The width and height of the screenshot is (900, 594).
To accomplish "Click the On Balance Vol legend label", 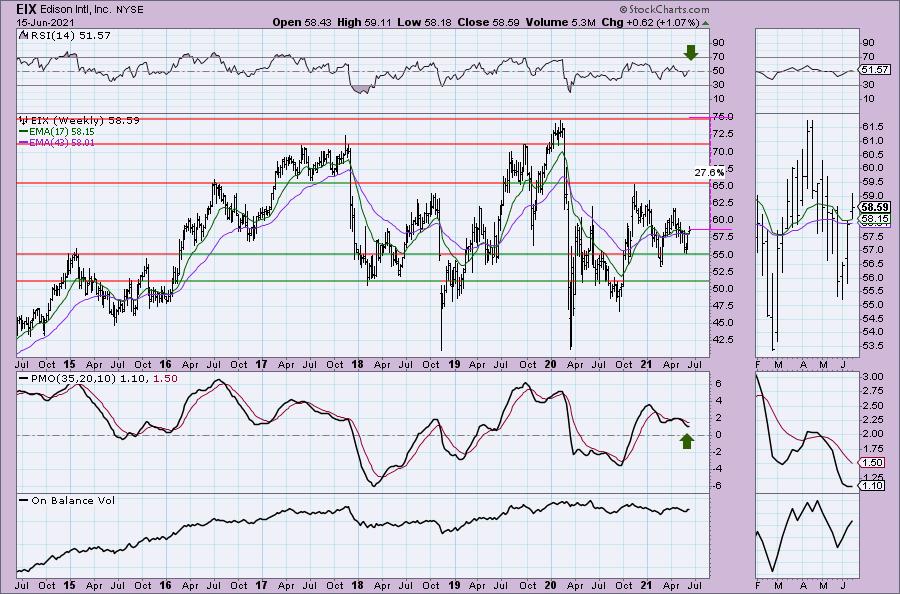I will pyautogui.click(x=67, y=500).
